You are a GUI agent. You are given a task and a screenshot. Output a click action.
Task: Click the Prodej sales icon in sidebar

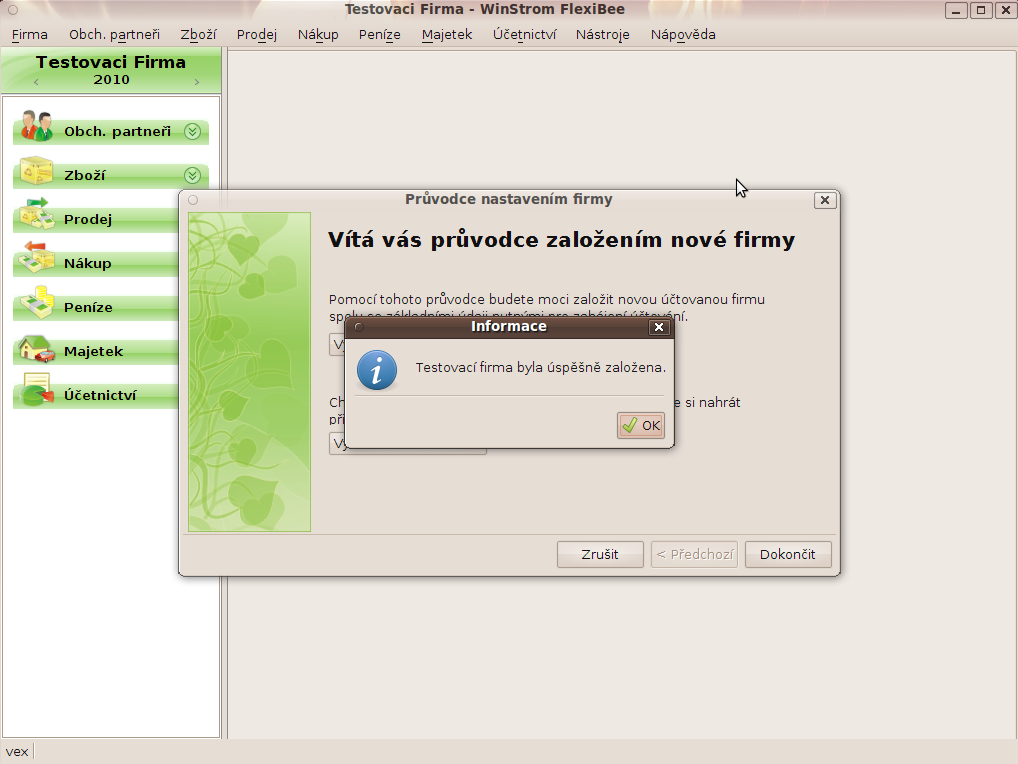coord(36,214)
